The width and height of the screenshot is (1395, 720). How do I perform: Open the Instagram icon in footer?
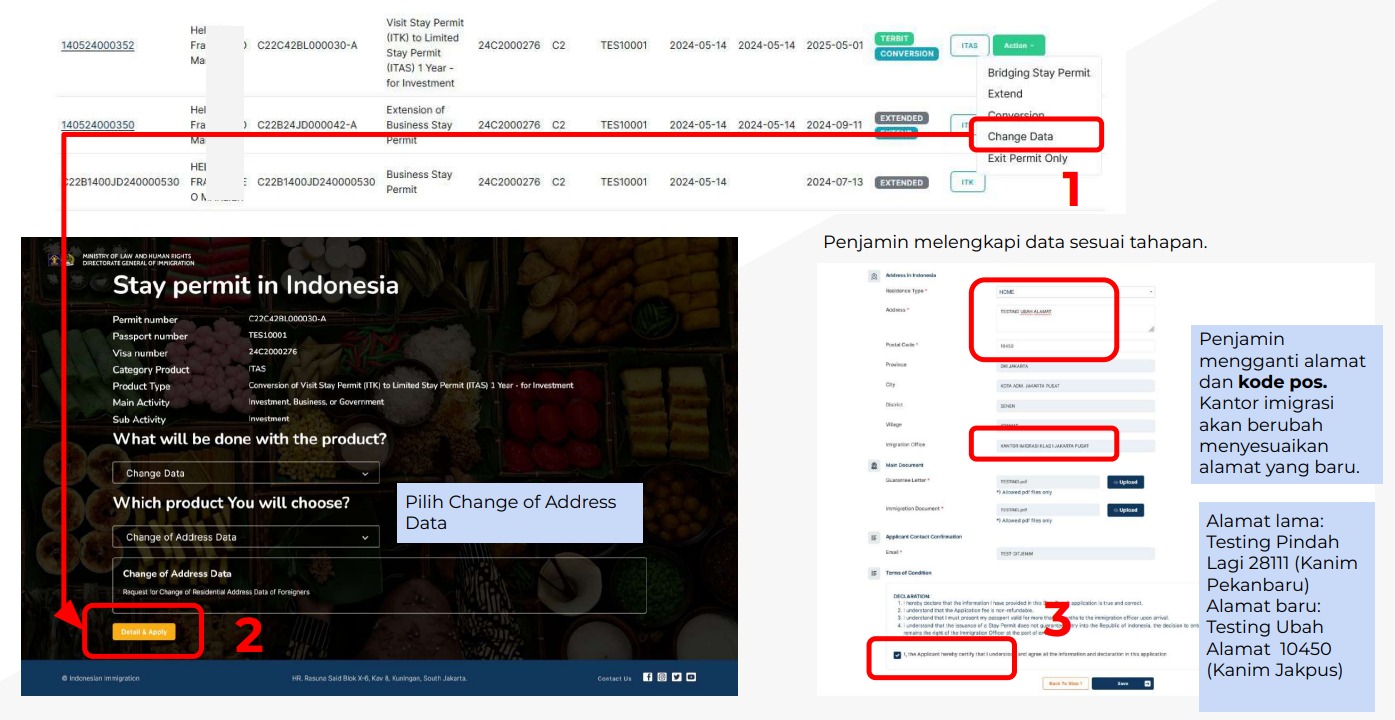(662, 677)
